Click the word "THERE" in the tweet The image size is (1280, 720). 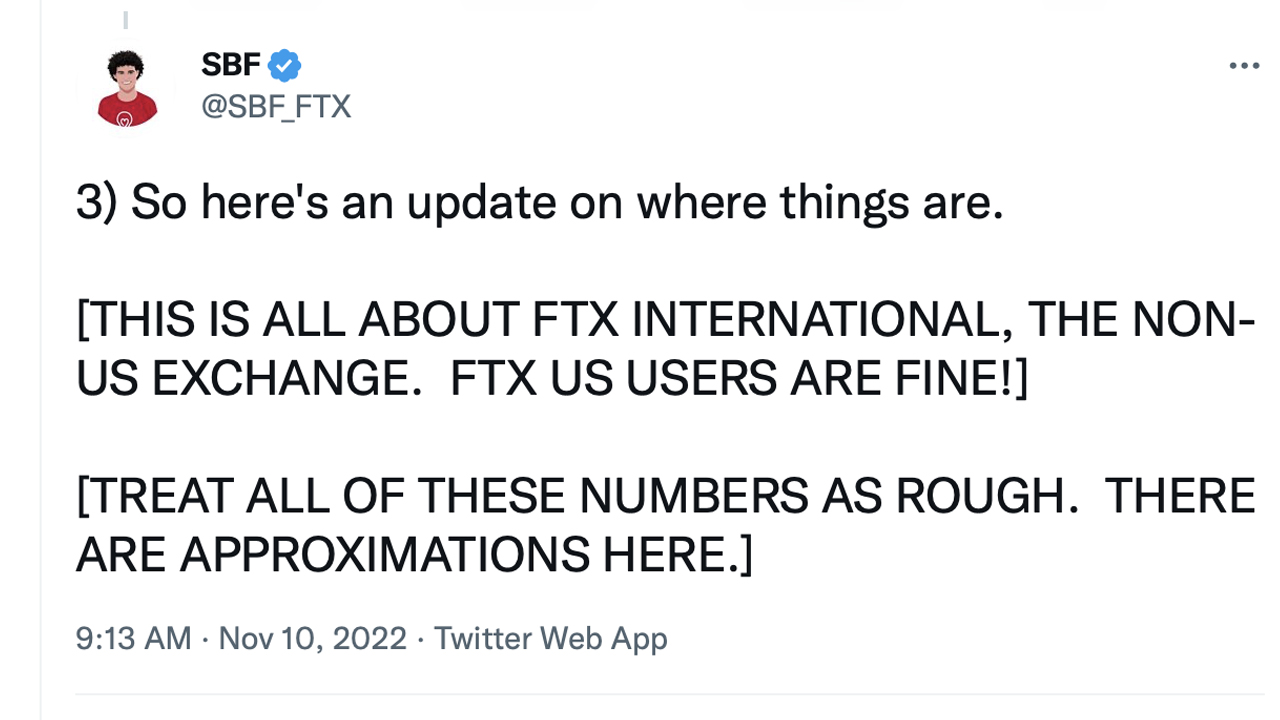click(1180, 497)
